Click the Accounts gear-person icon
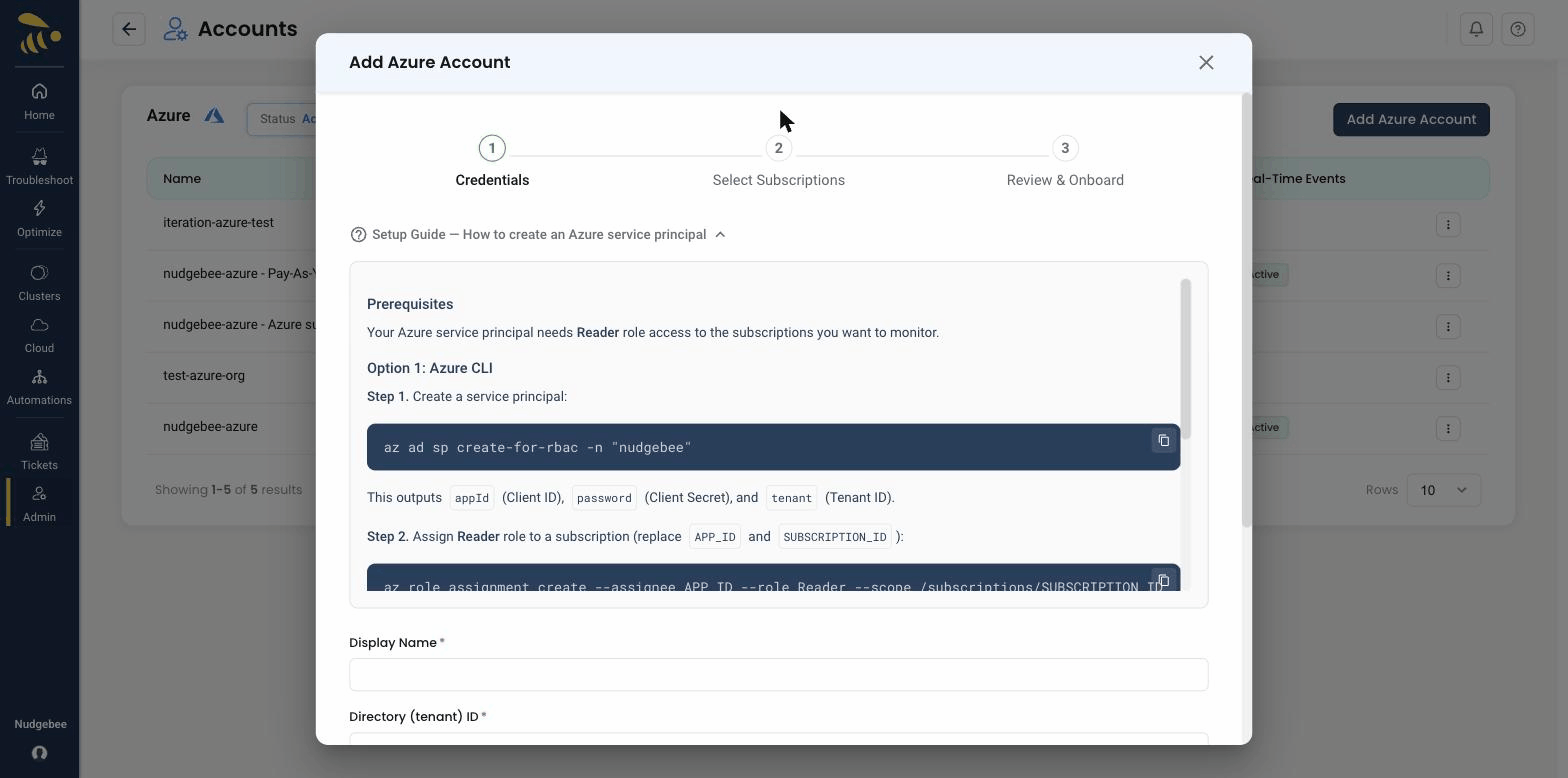Image resolution: width=1568 pixels, height=778 pixels. pyautogui.click(x=175, y=29)
